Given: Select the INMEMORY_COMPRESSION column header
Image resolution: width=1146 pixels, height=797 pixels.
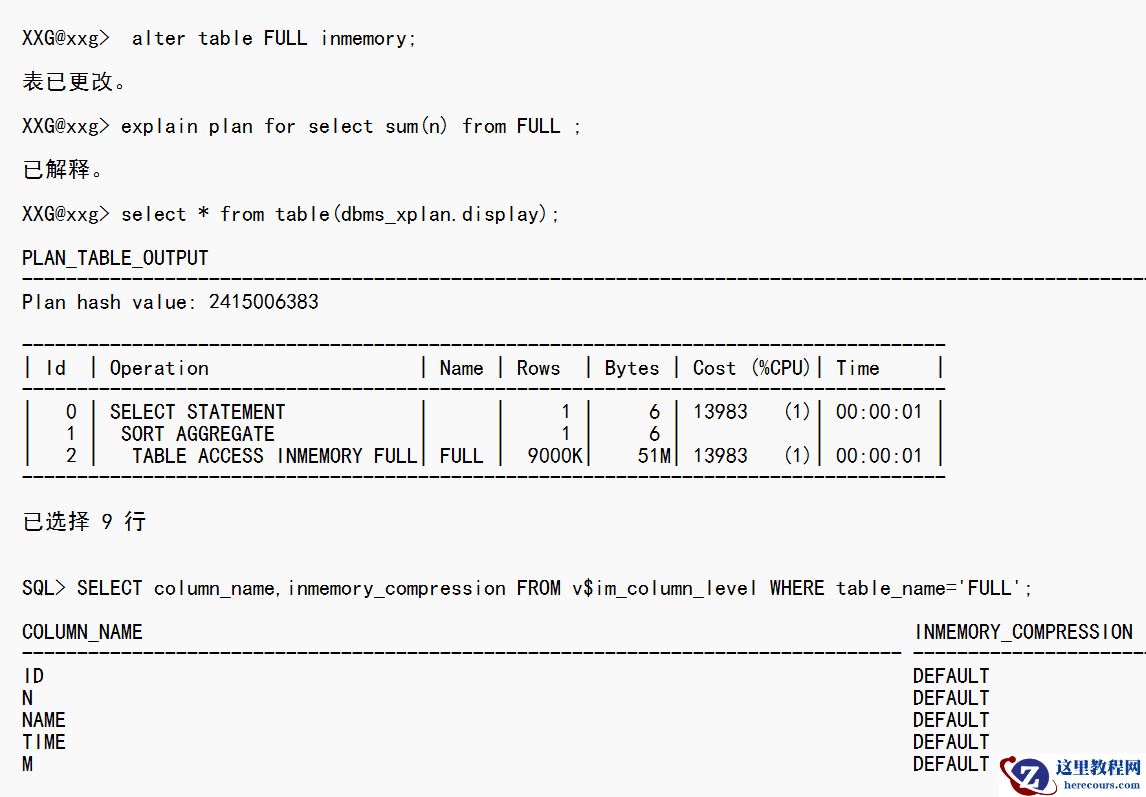Looking at the screenshot, I should pyautogui.click(x=1023, y=632).
